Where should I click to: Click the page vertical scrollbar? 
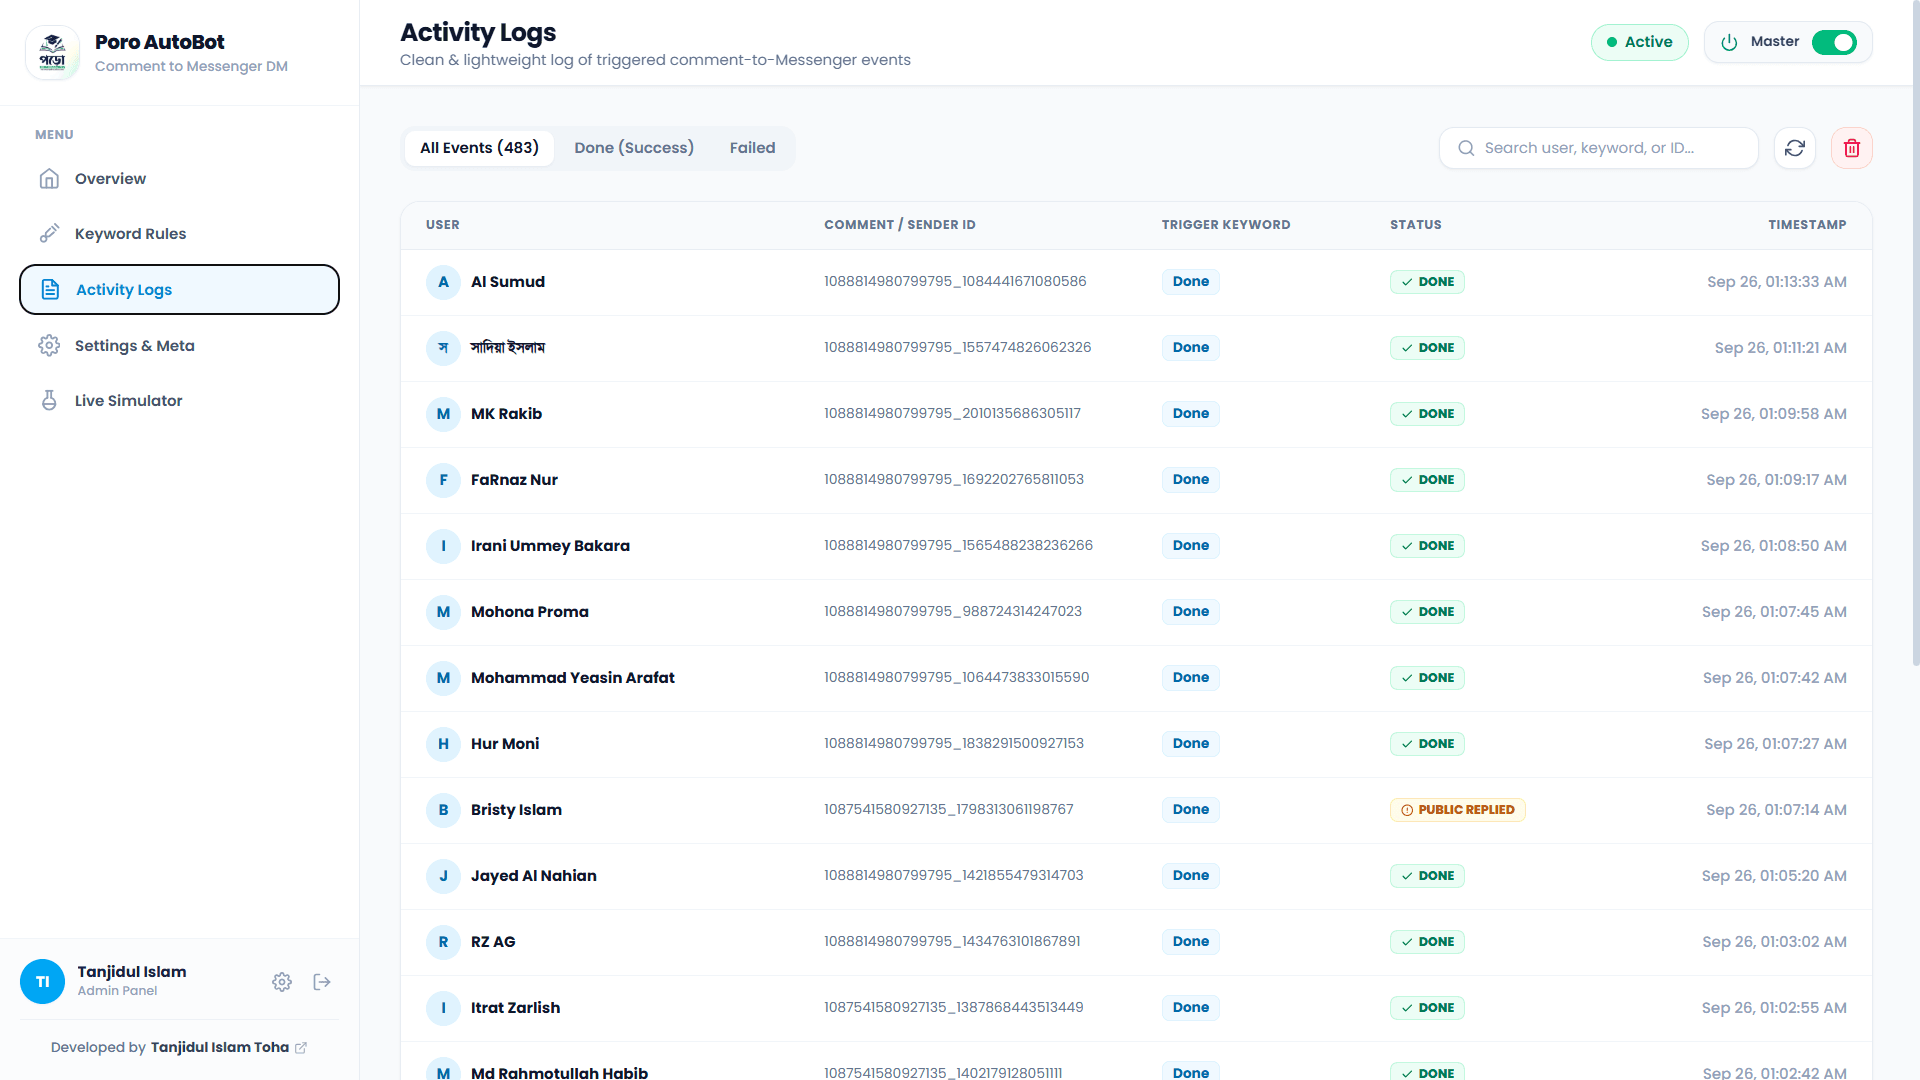1915,335
